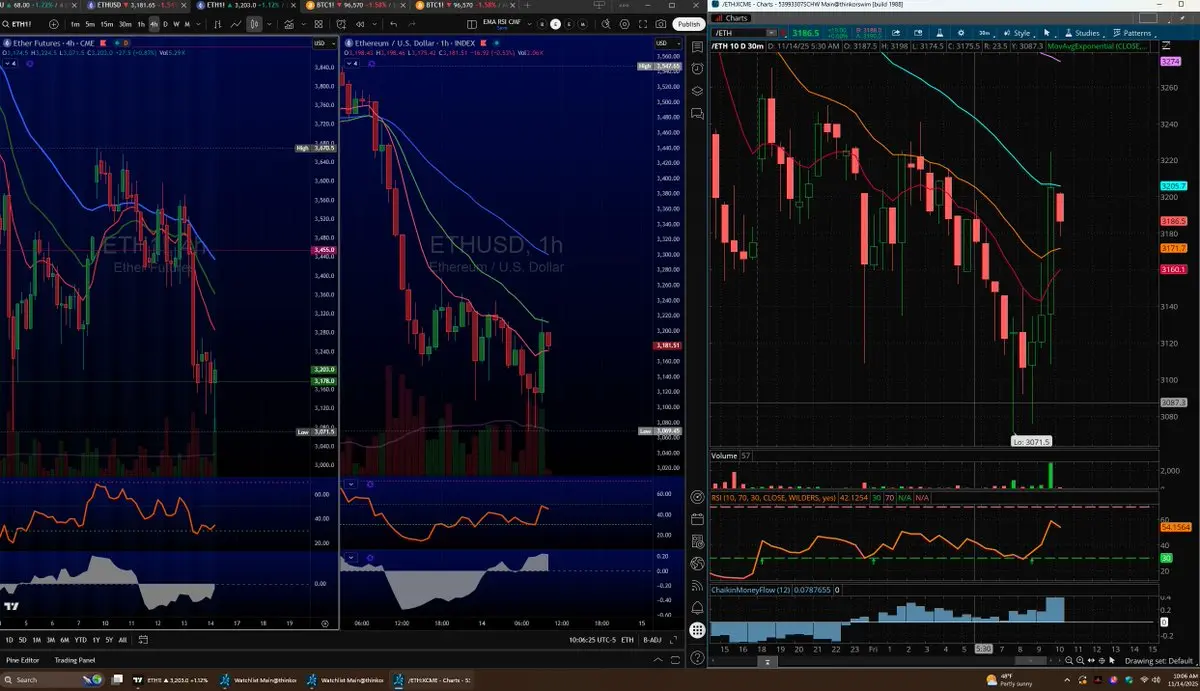Open the candlestick chart style selector
The image size is (1200, 691).
(254, 24)
